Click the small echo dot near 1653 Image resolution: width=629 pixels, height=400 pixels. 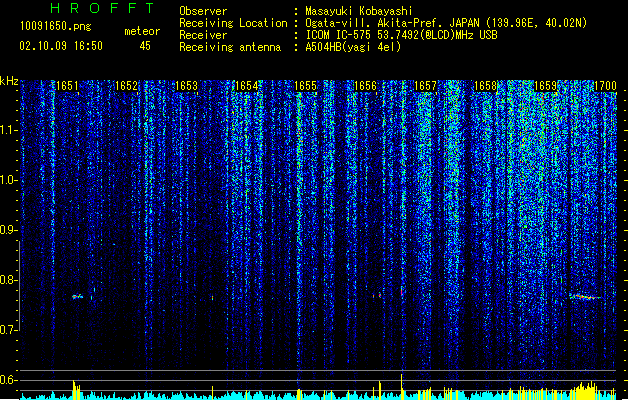point(213,298)
